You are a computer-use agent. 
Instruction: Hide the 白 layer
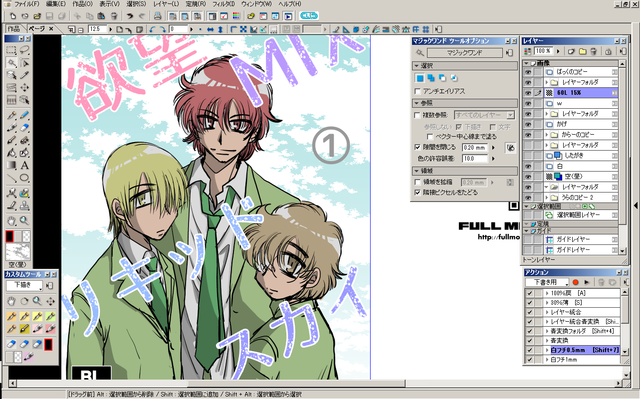(528, 166)
